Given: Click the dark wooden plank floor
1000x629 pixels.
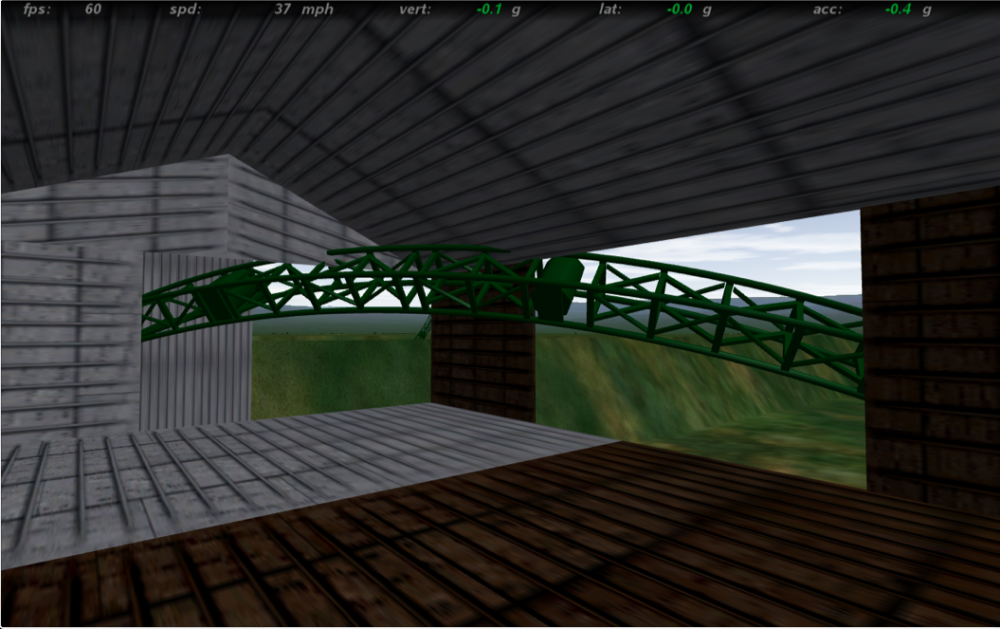Looking at the screenshot, I should [x=600, y=540].
